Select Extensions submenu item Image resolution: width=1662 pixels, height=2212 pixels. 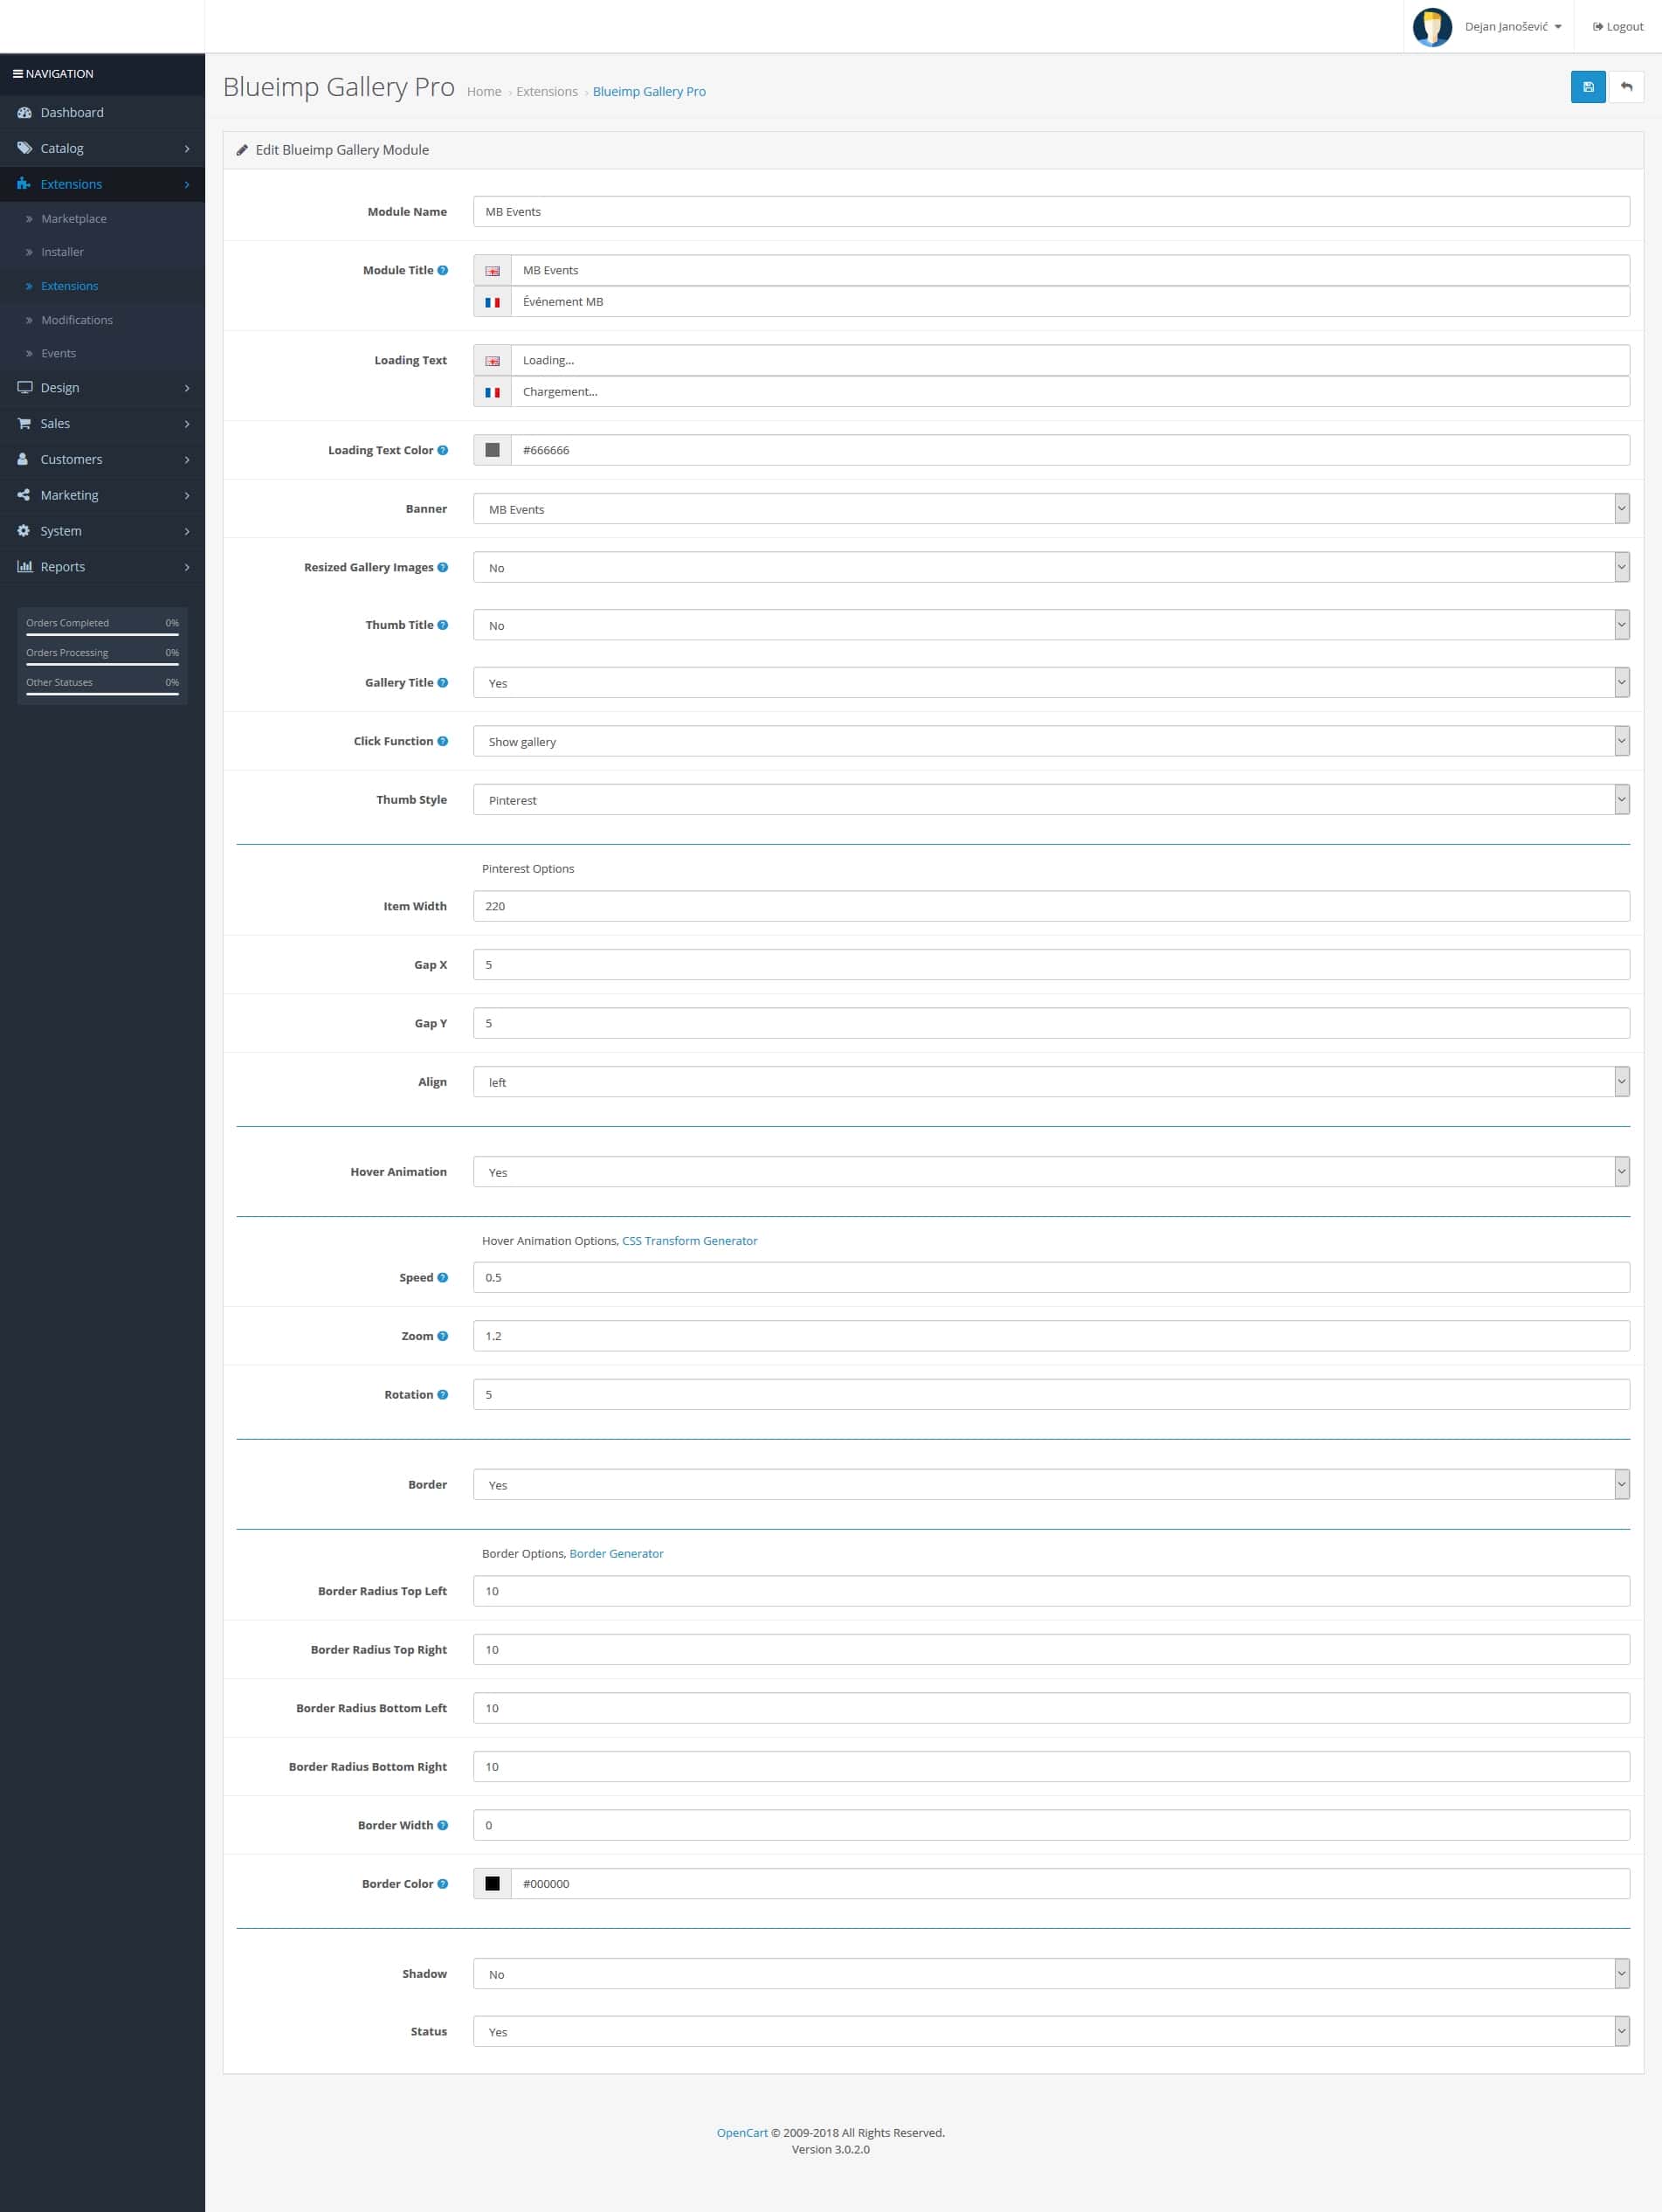(69, 286)
